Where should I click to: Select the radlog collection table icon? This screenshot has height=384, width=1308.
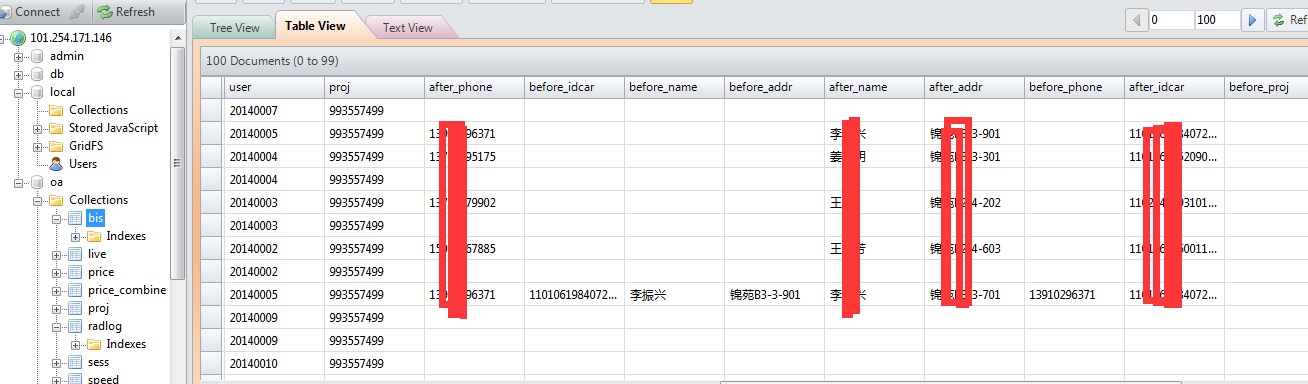click(75, 326)
